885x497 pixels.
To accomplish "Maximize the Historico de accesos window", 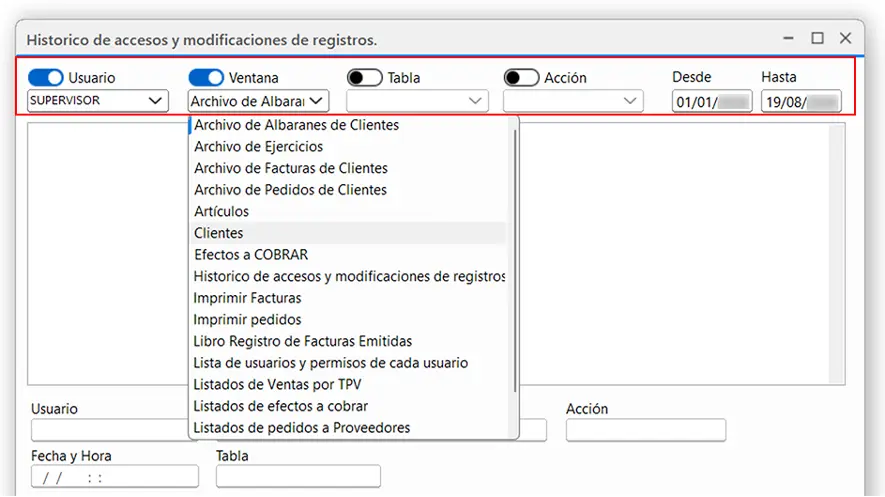I will pyautogui.click(x=817, y=38).
